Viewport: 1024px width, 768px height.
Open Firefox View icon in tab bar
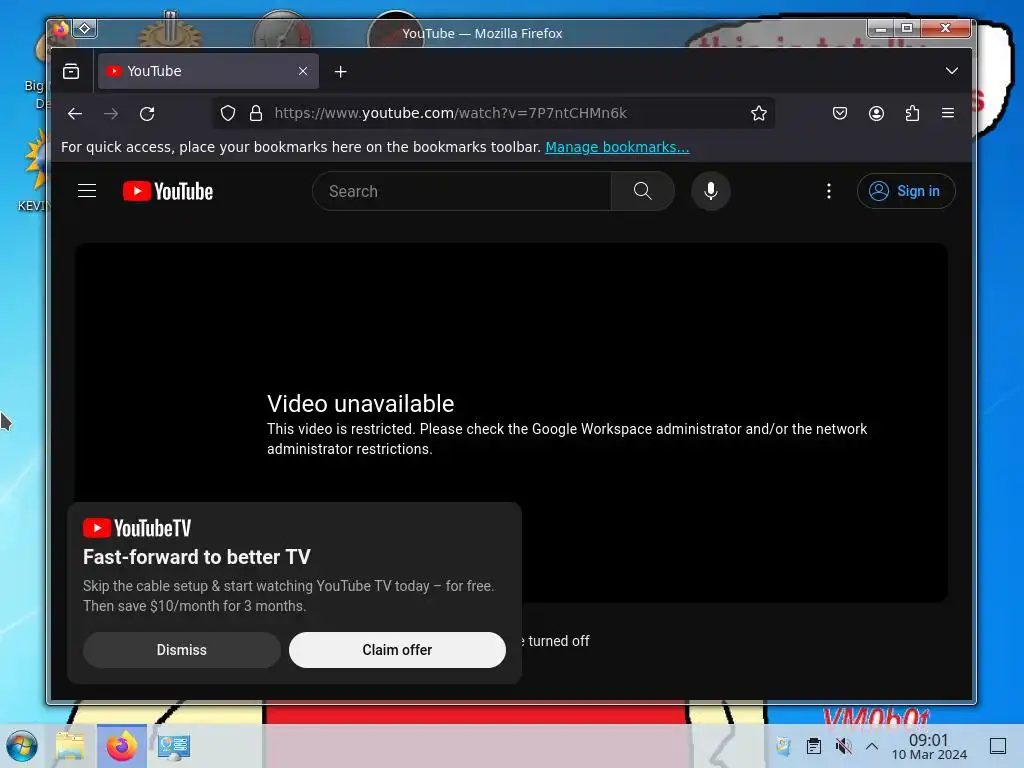[x=71, y=71]
